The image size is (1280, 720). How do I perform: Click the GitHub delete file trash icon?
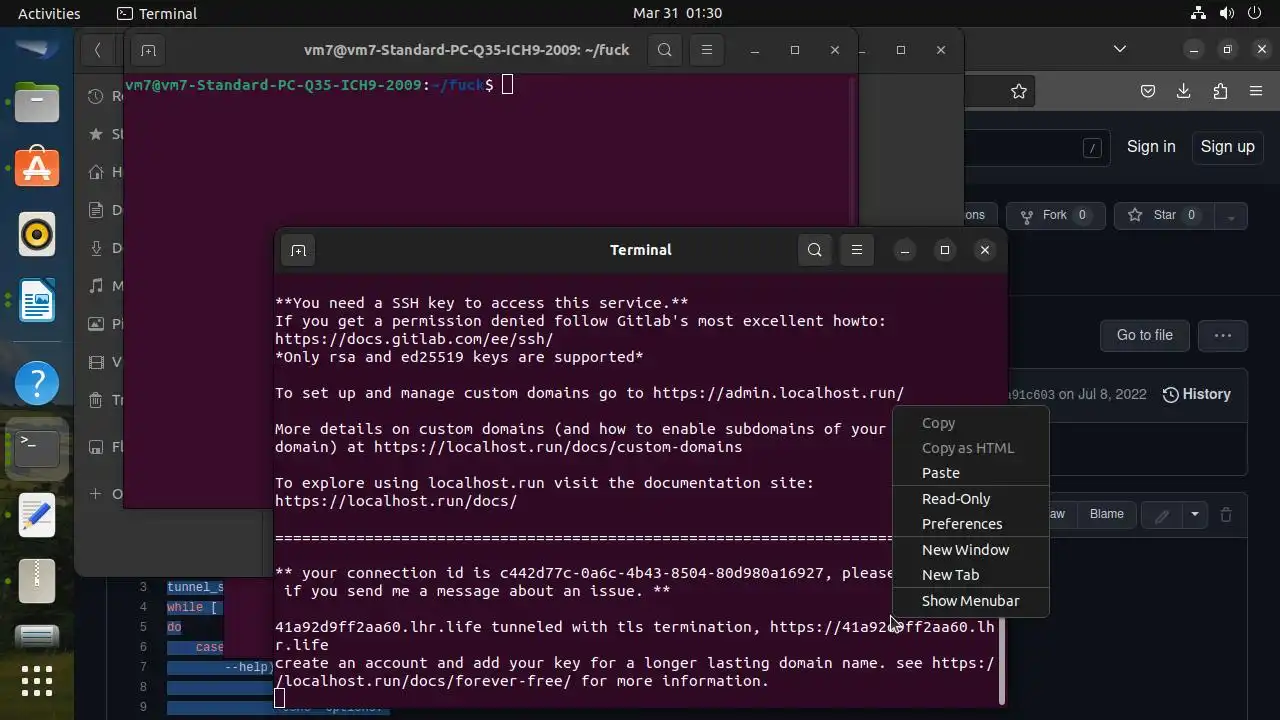point(1226,515)
